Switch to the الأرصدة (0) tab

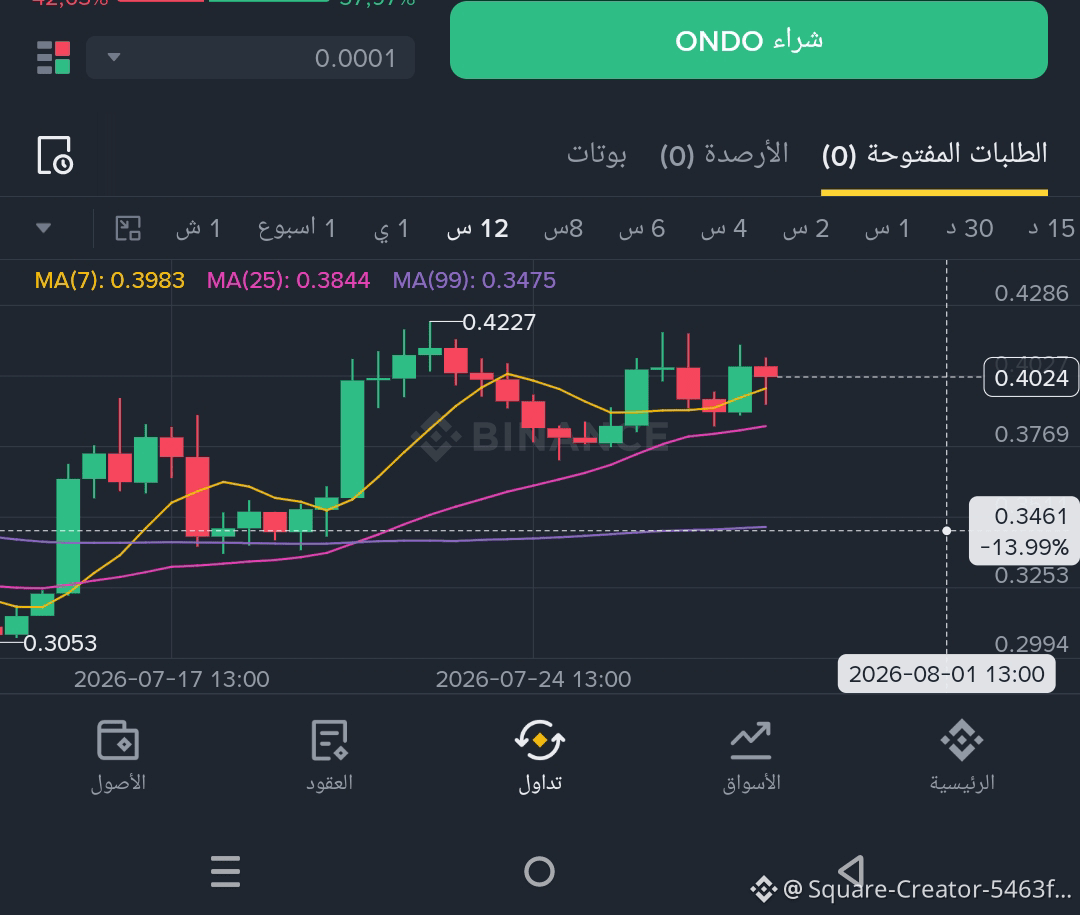(724, 154)
